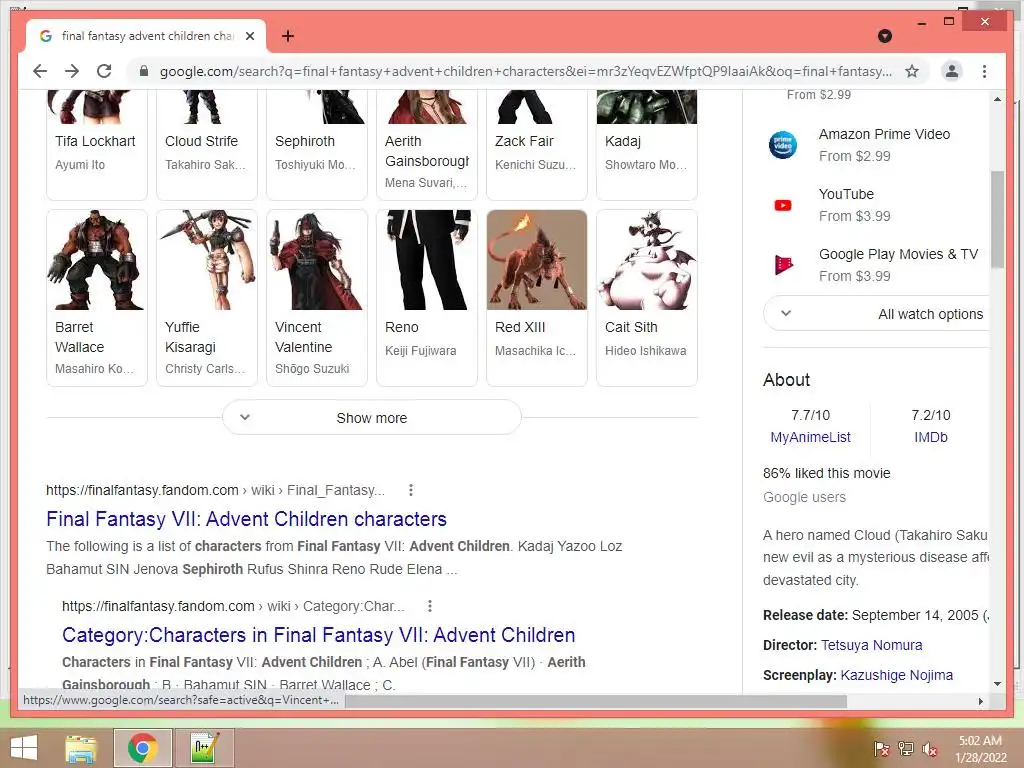1024x768 pixels.
Task: Open the notepad app in the taskbar
Action: [204, 748]
